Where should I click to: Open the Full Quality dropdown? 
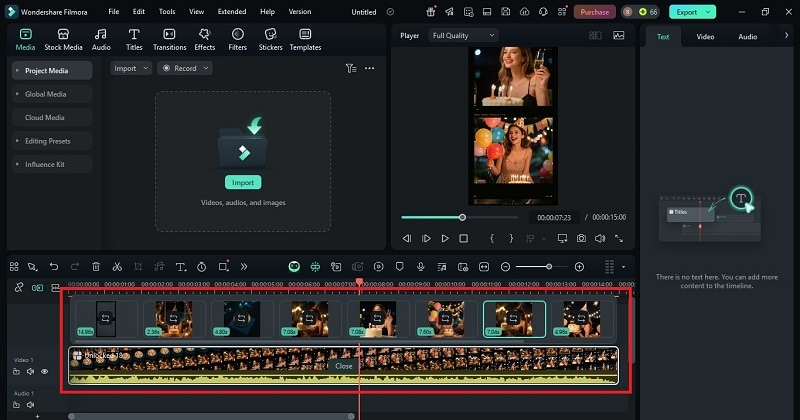(463, 35)
